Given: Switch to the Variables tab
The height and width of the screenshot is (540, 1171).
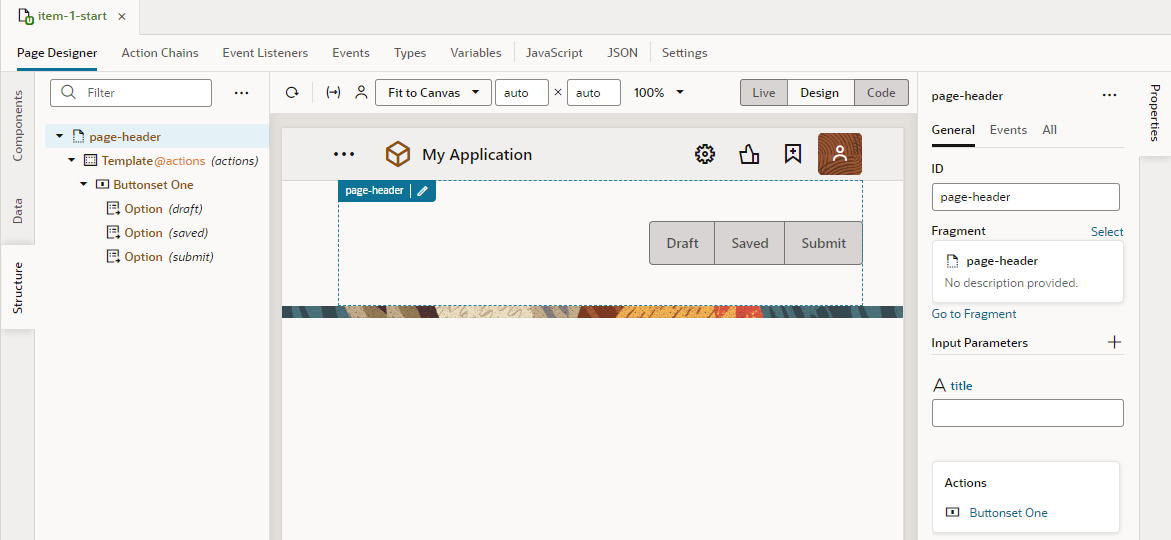Looking at the screenshot, I should pyautogui.click(x=476, y=53).
